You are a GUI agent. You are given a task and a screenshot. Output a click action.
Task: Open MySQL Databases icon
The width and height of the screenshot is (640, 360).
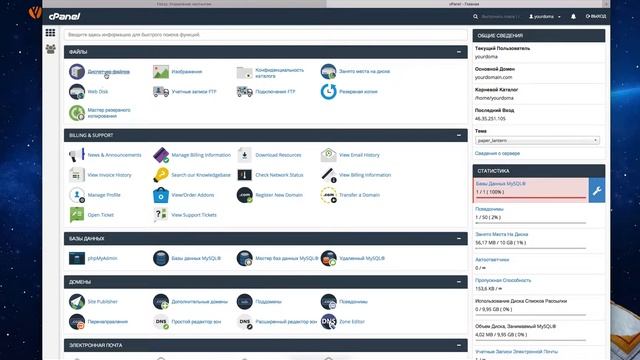click(161, 258)
